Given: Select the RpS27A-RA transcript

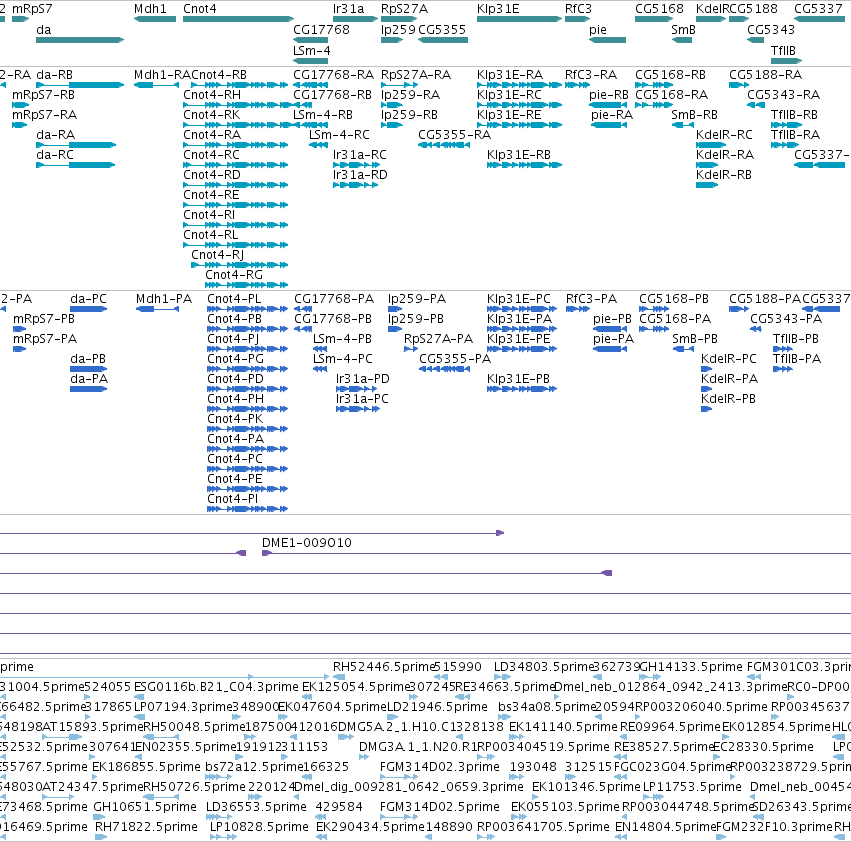Looking at the screenshot, I should (x=416, y=74).
